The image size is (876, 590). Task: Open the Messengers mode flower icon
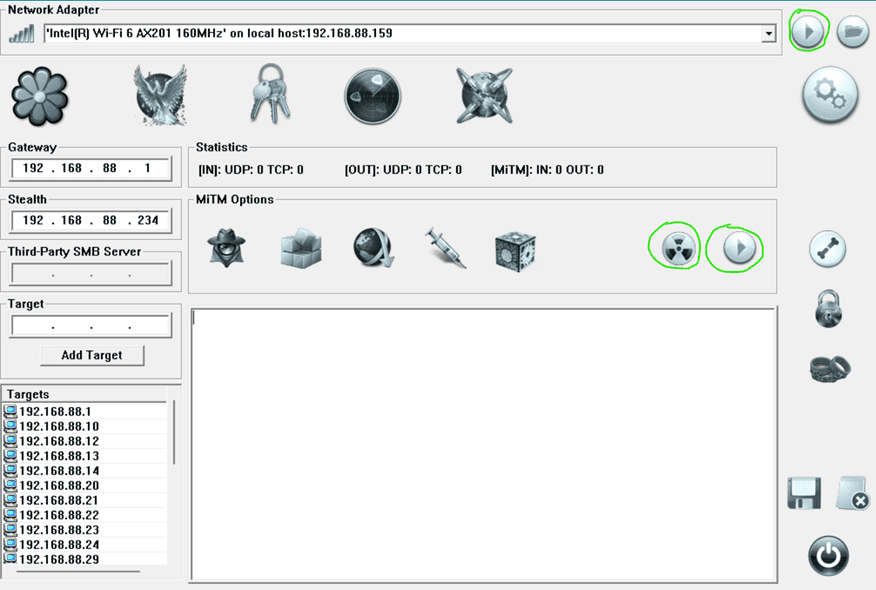coord(40,97)
